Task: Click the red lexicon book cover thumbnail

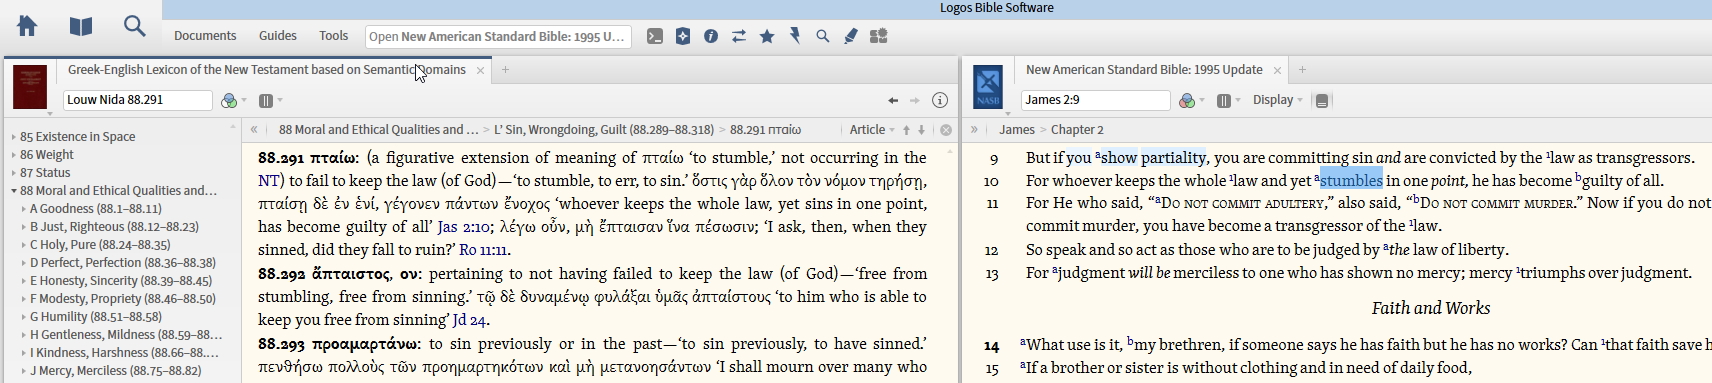Action: 29,87
